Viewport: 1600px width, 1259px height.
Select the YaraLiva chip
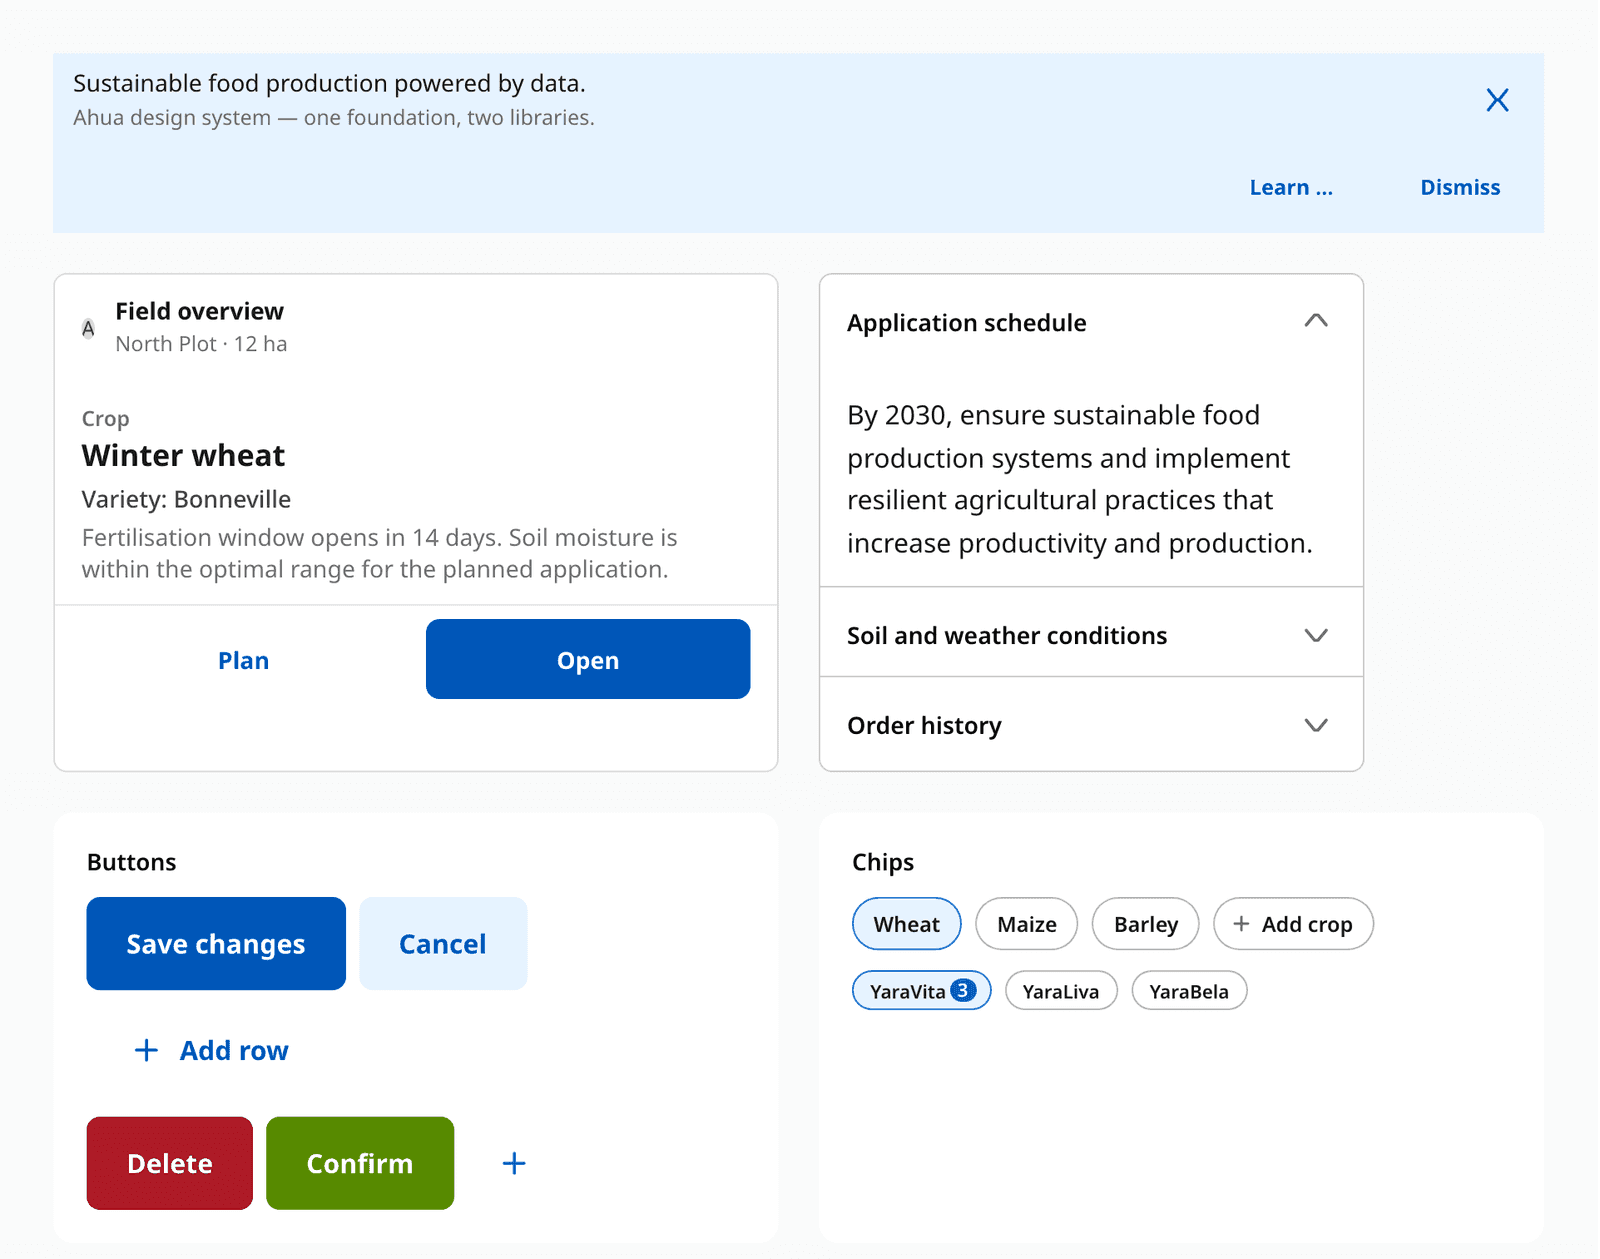[x=1061, y=991]
